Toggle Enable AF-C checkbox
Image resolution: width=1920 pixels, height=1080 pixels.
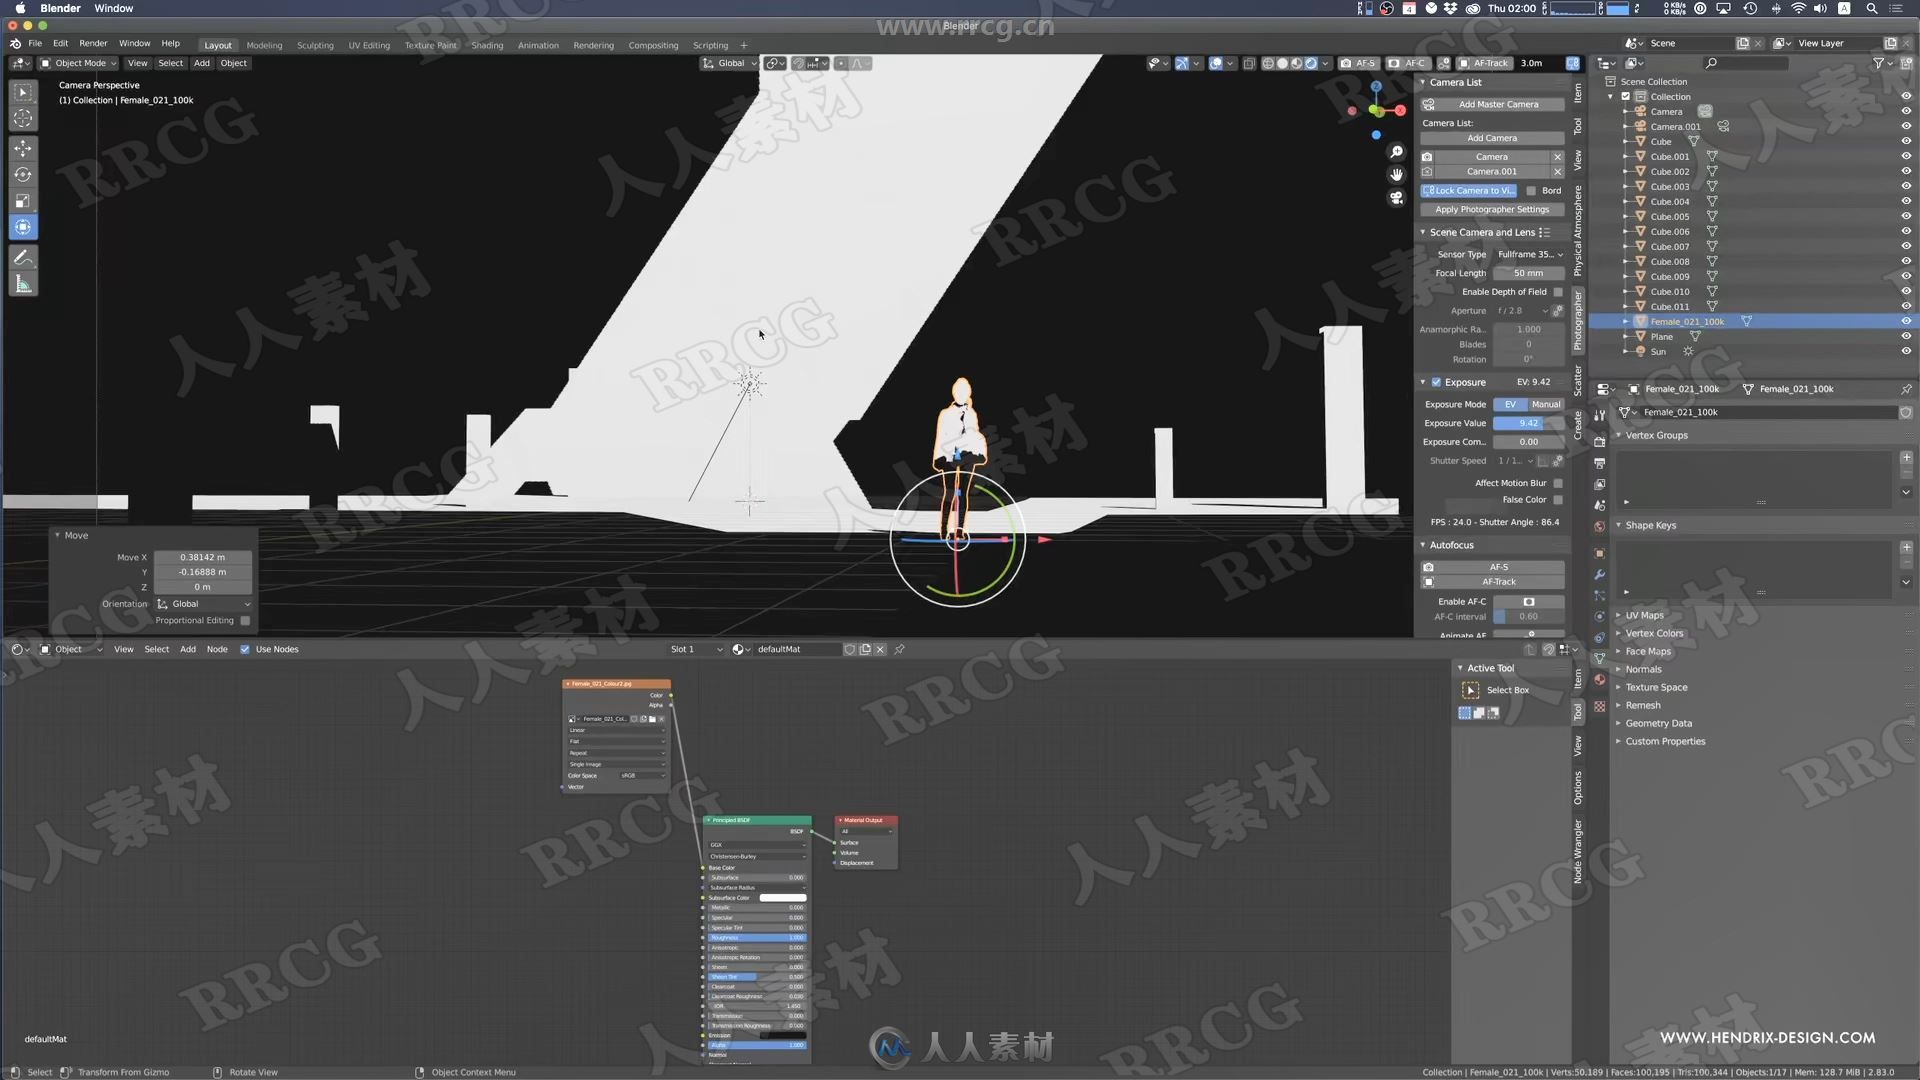click(1528, 601)
